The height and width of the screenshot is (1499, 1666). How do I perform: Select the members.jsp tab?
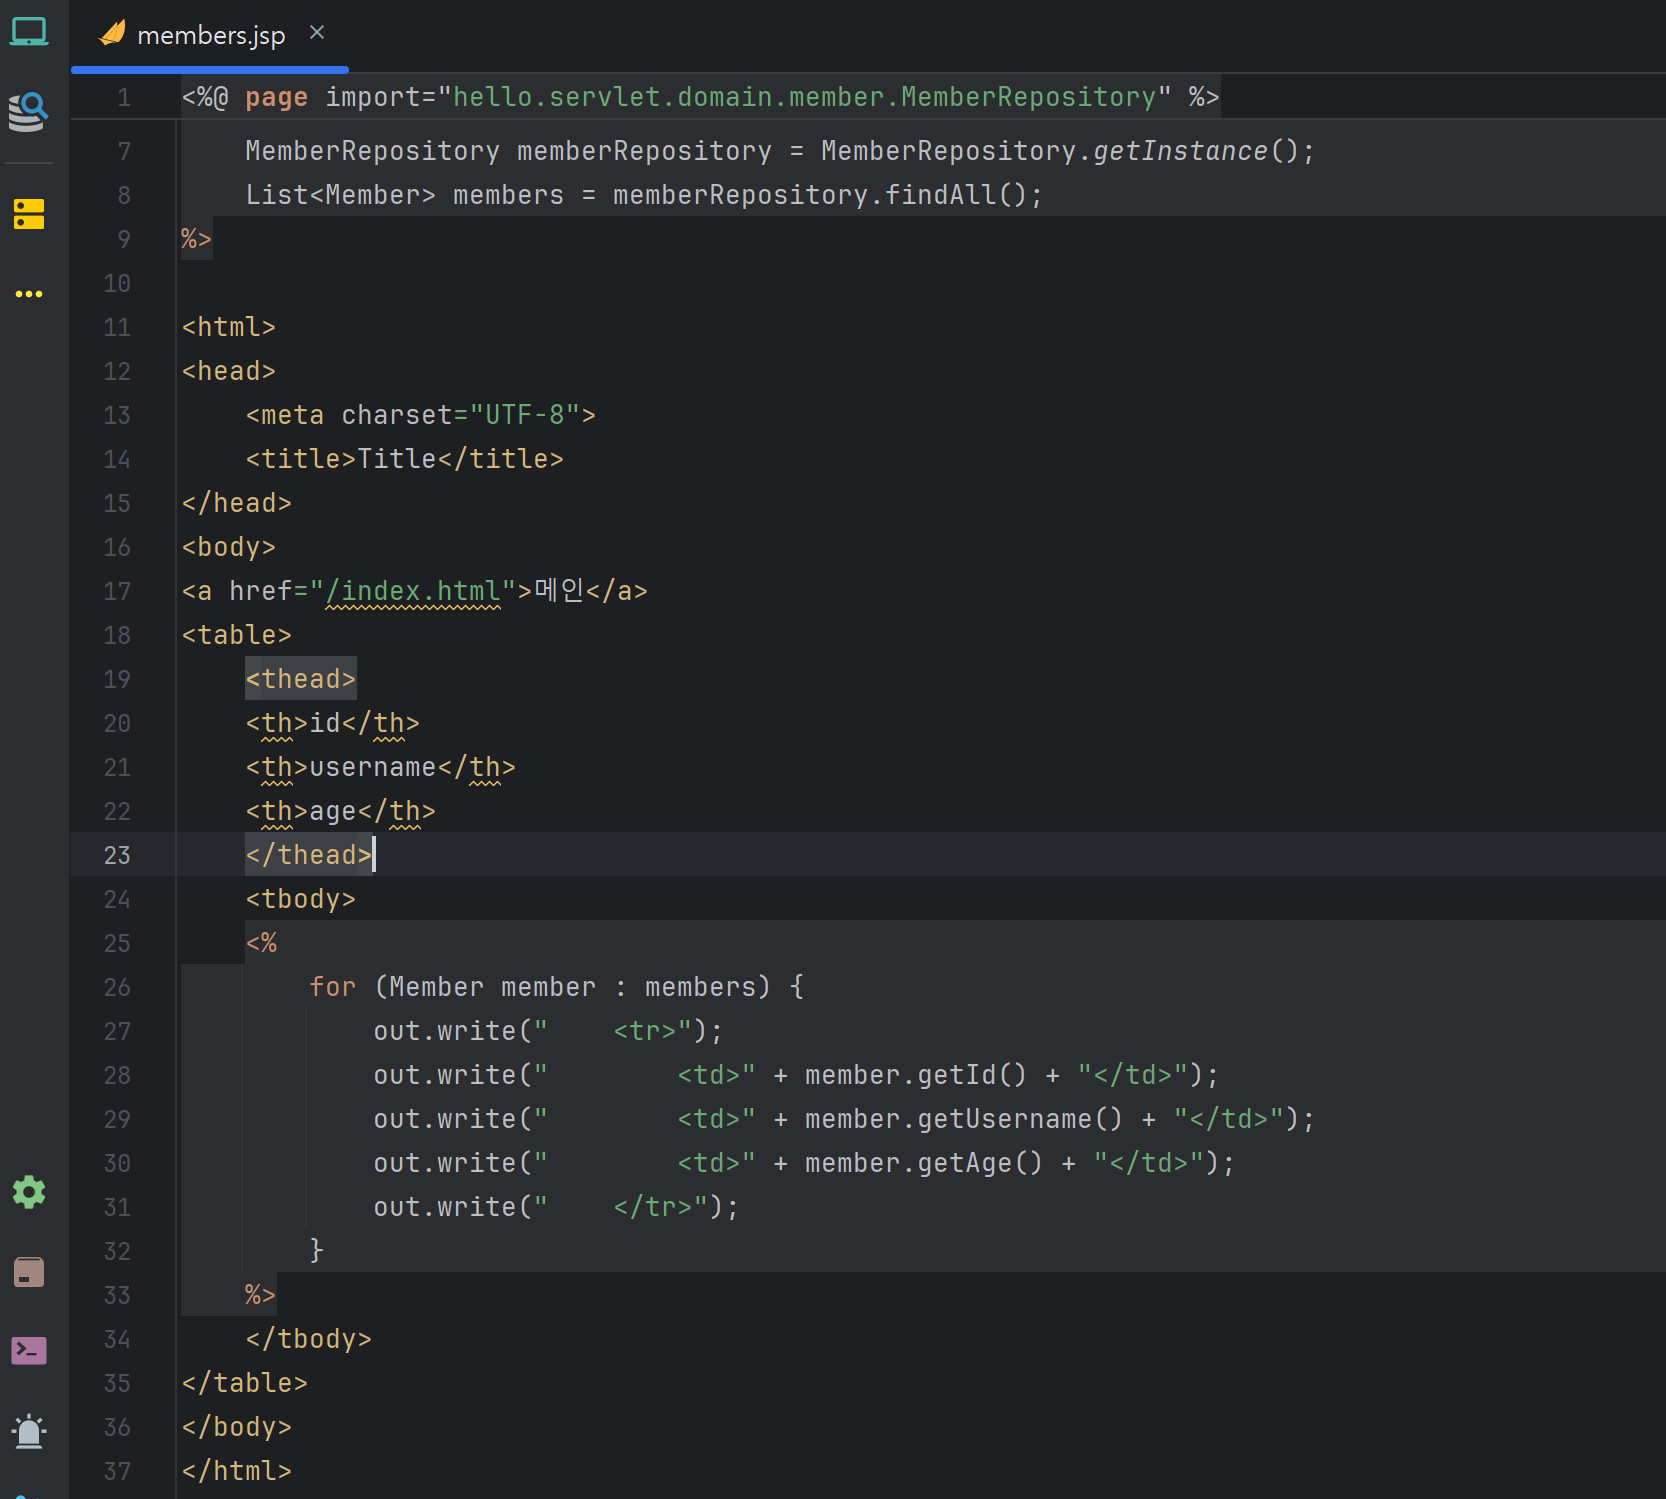(210, 36)
